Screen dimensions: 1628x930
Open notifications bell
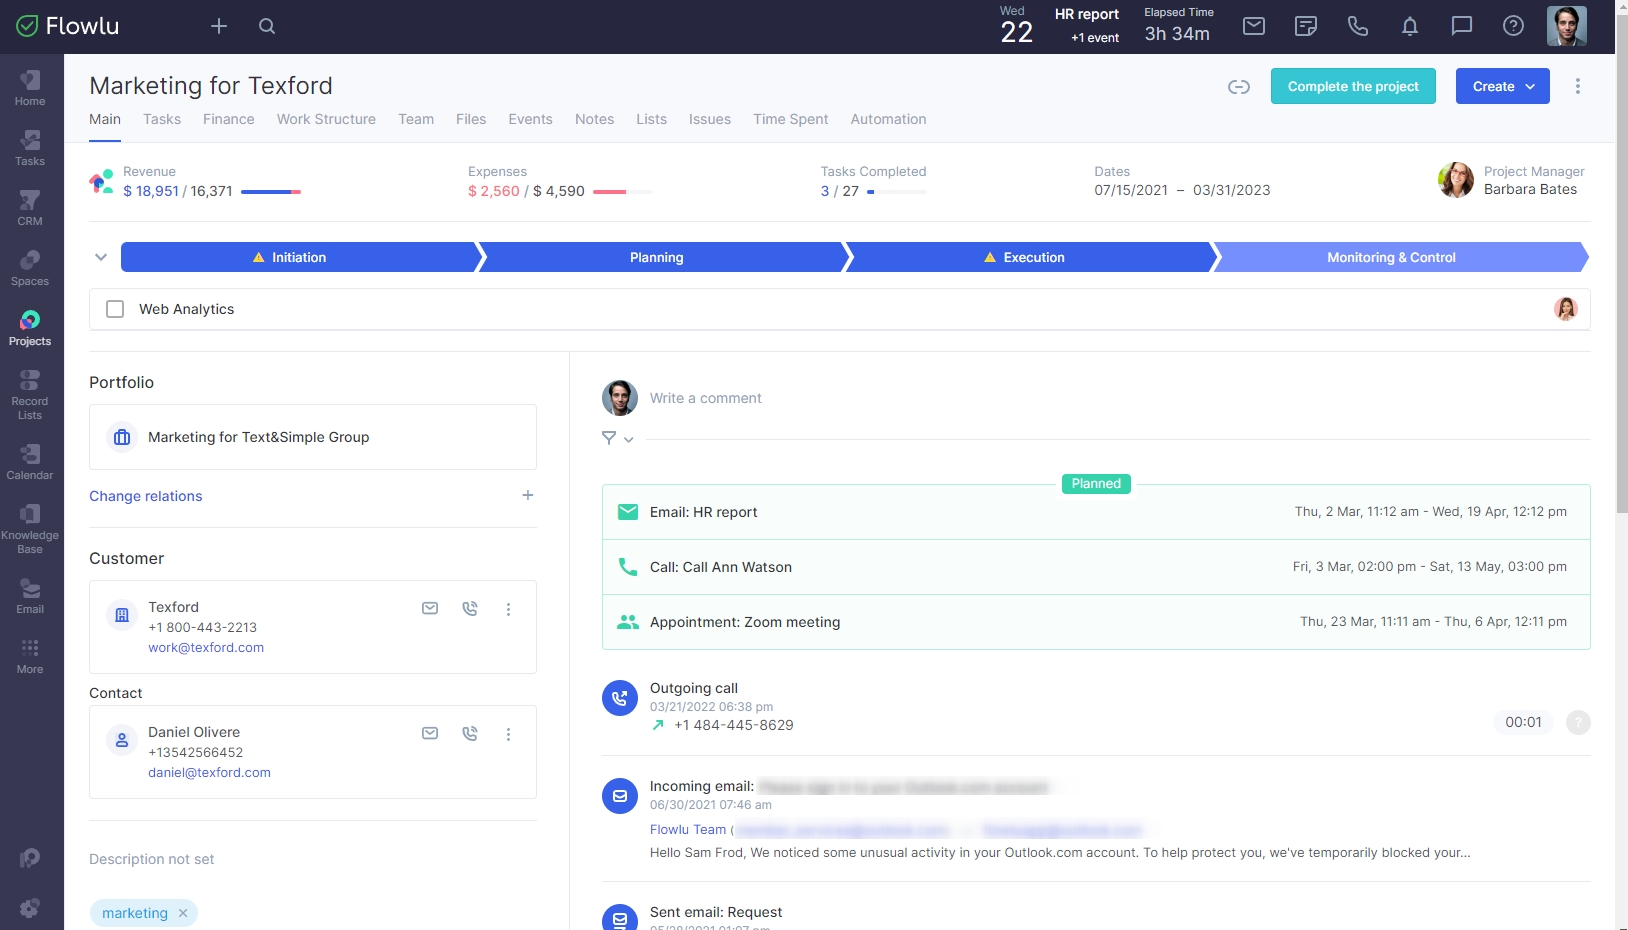pyautogui.click(x=1410, y=26)
